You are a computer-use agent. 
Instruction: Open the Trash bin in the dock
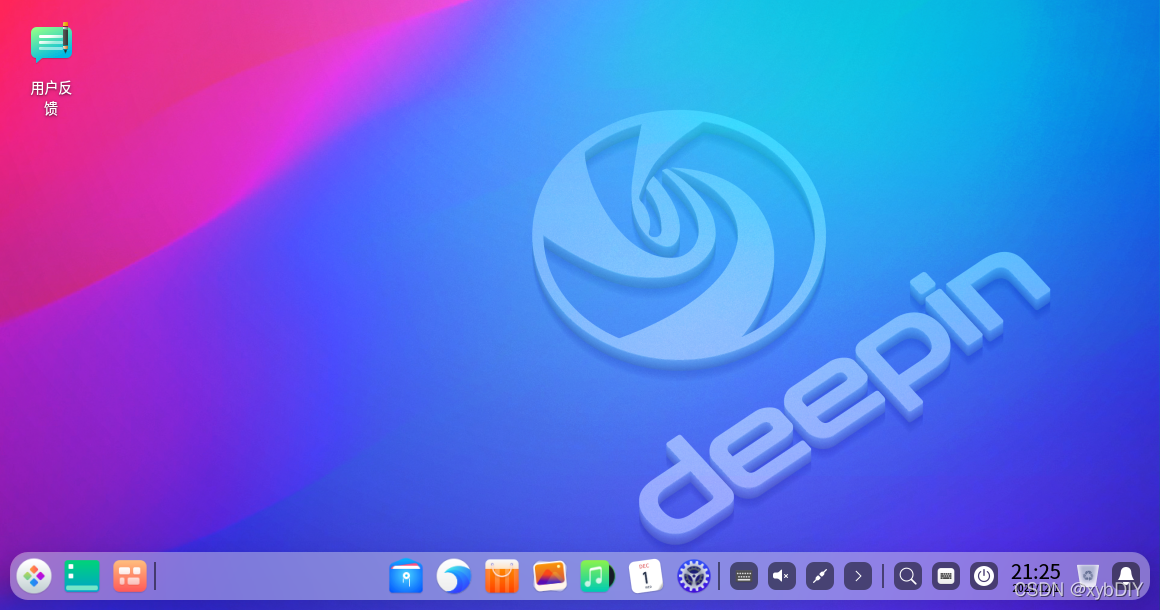[1088, 576]
